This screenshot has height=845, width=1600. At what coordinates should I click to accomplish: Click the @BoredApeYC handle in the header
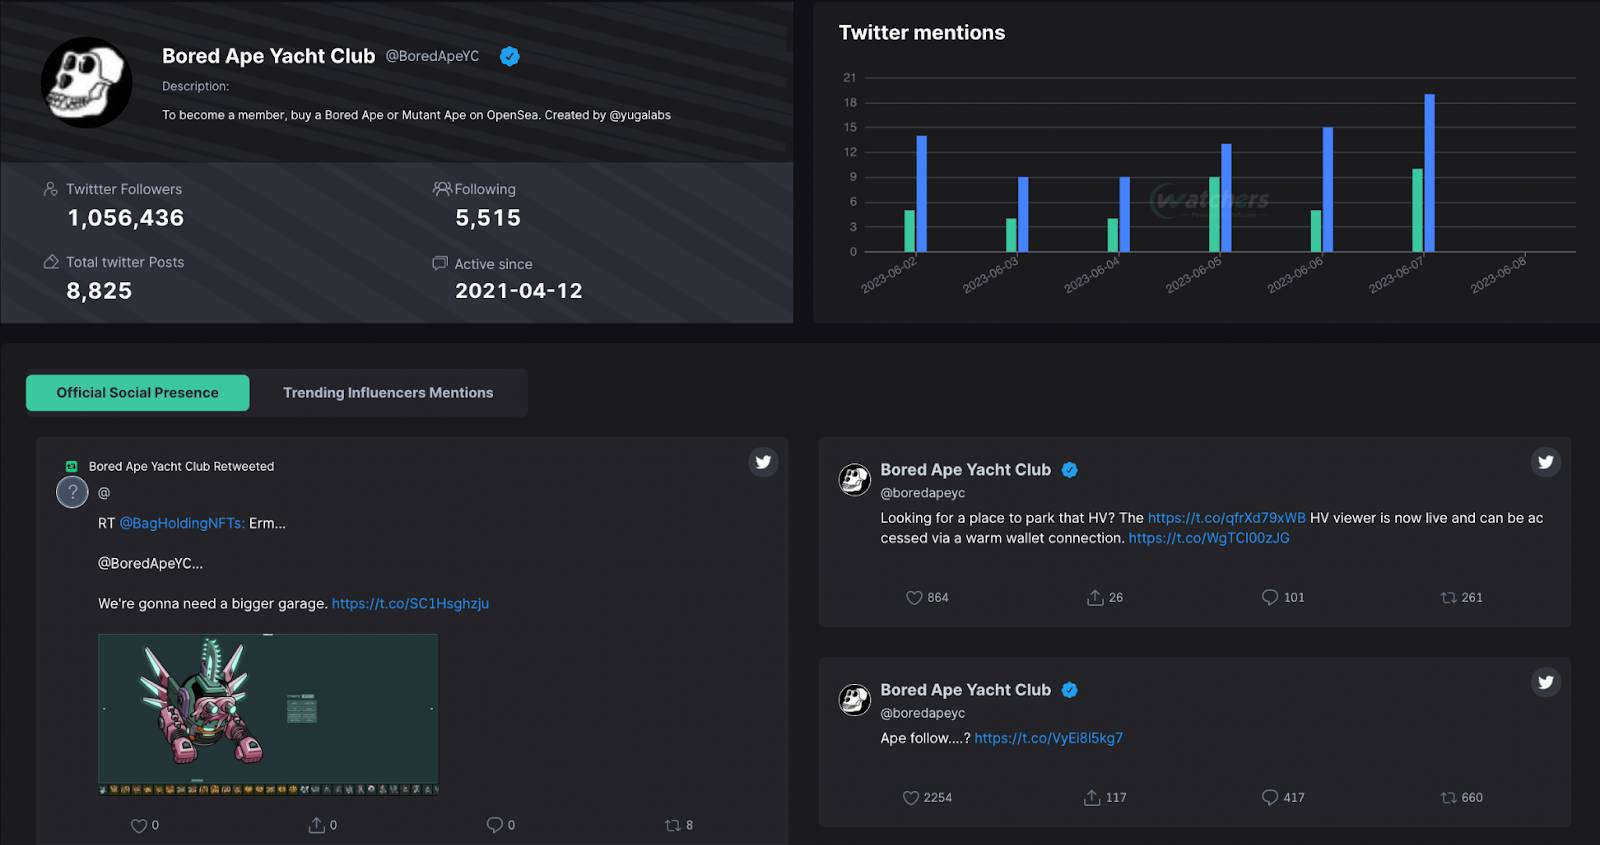pos(432,56)
